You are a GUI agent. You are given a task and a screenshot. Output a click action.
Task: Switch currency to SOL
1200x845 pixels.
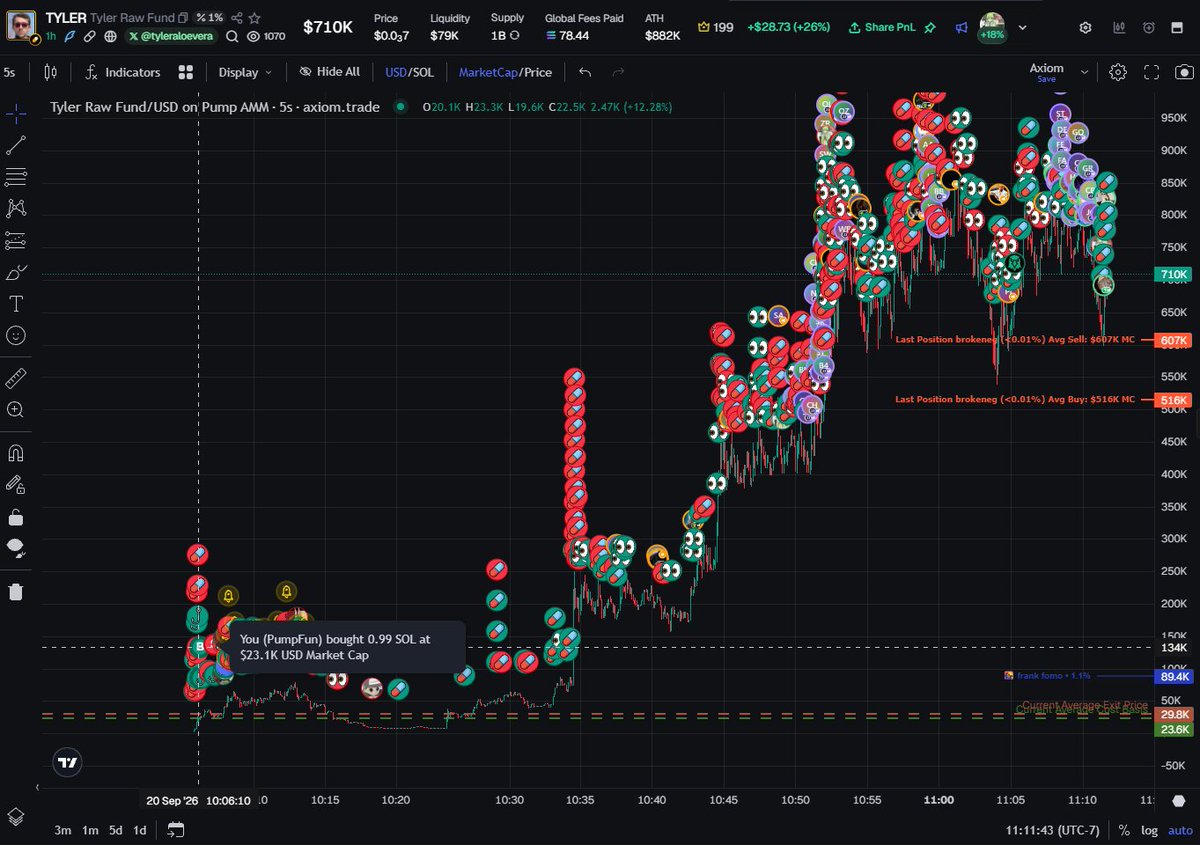tap(422, 72)
